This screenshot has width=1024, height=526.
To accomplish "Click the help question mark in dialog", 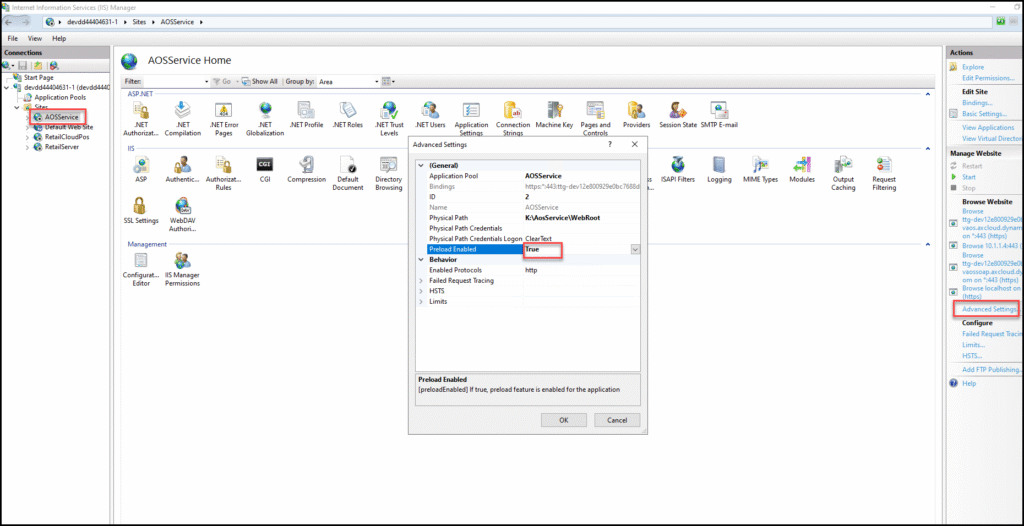I will point(610,144).
